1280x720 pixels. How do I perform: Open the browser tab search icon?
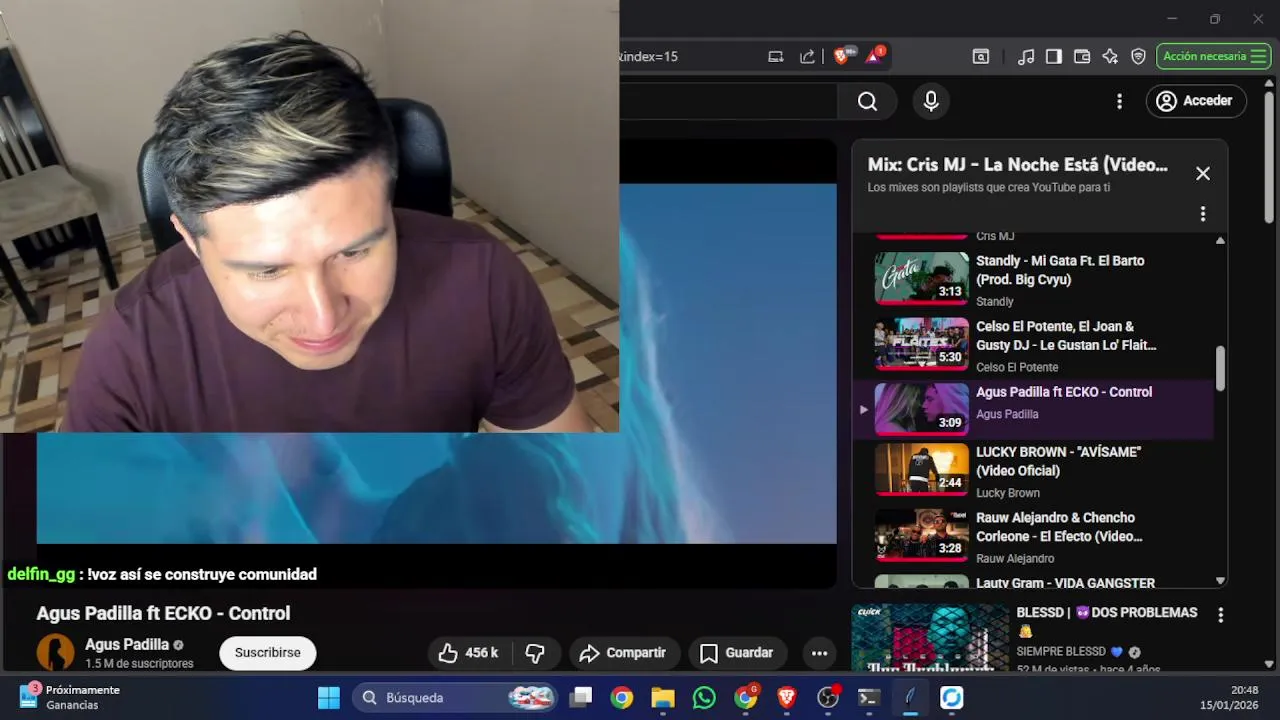[981, 57]
